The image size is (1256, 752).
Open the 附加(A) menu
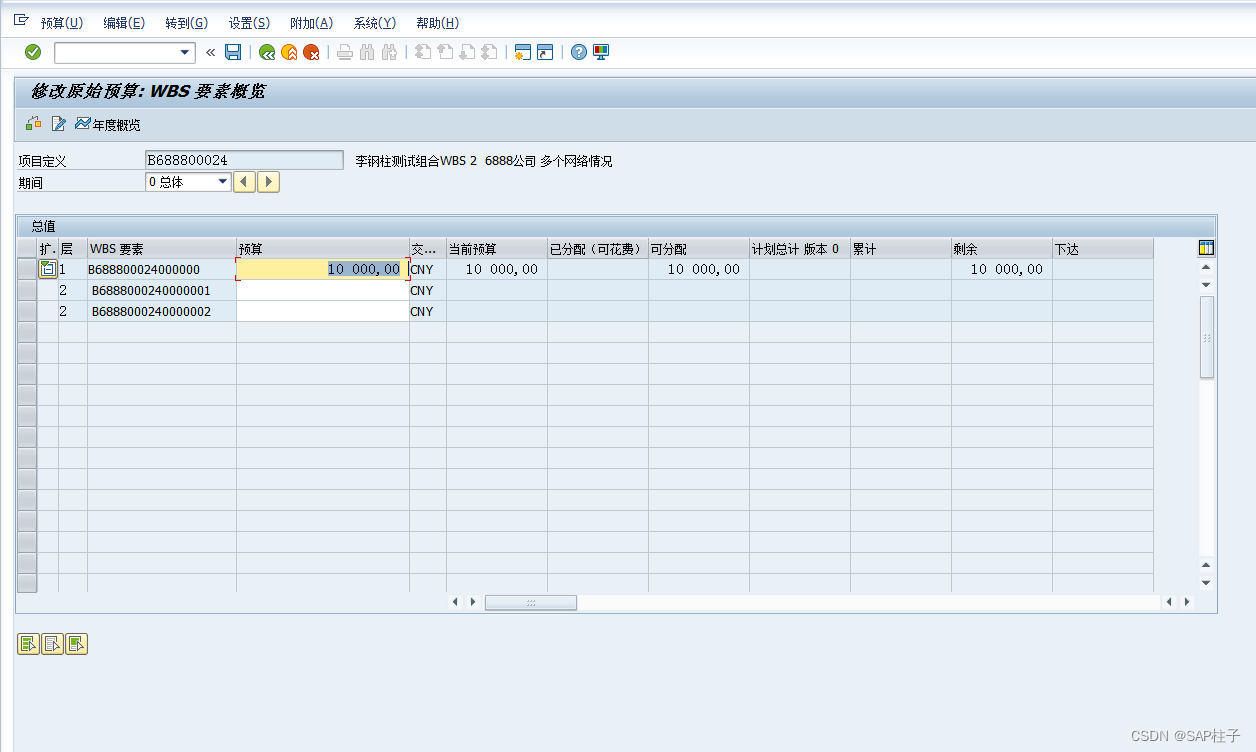tap(311, 23)
